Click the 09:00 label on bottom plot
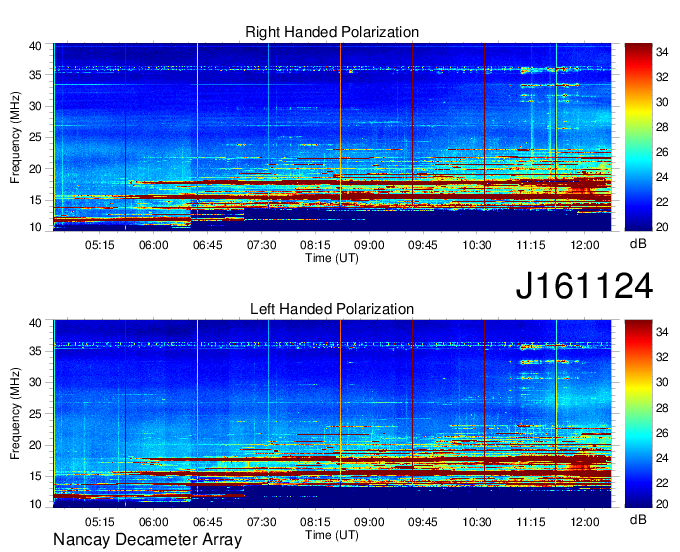The height and width of the screenshot is (552, 680). [x=369, y=522]
